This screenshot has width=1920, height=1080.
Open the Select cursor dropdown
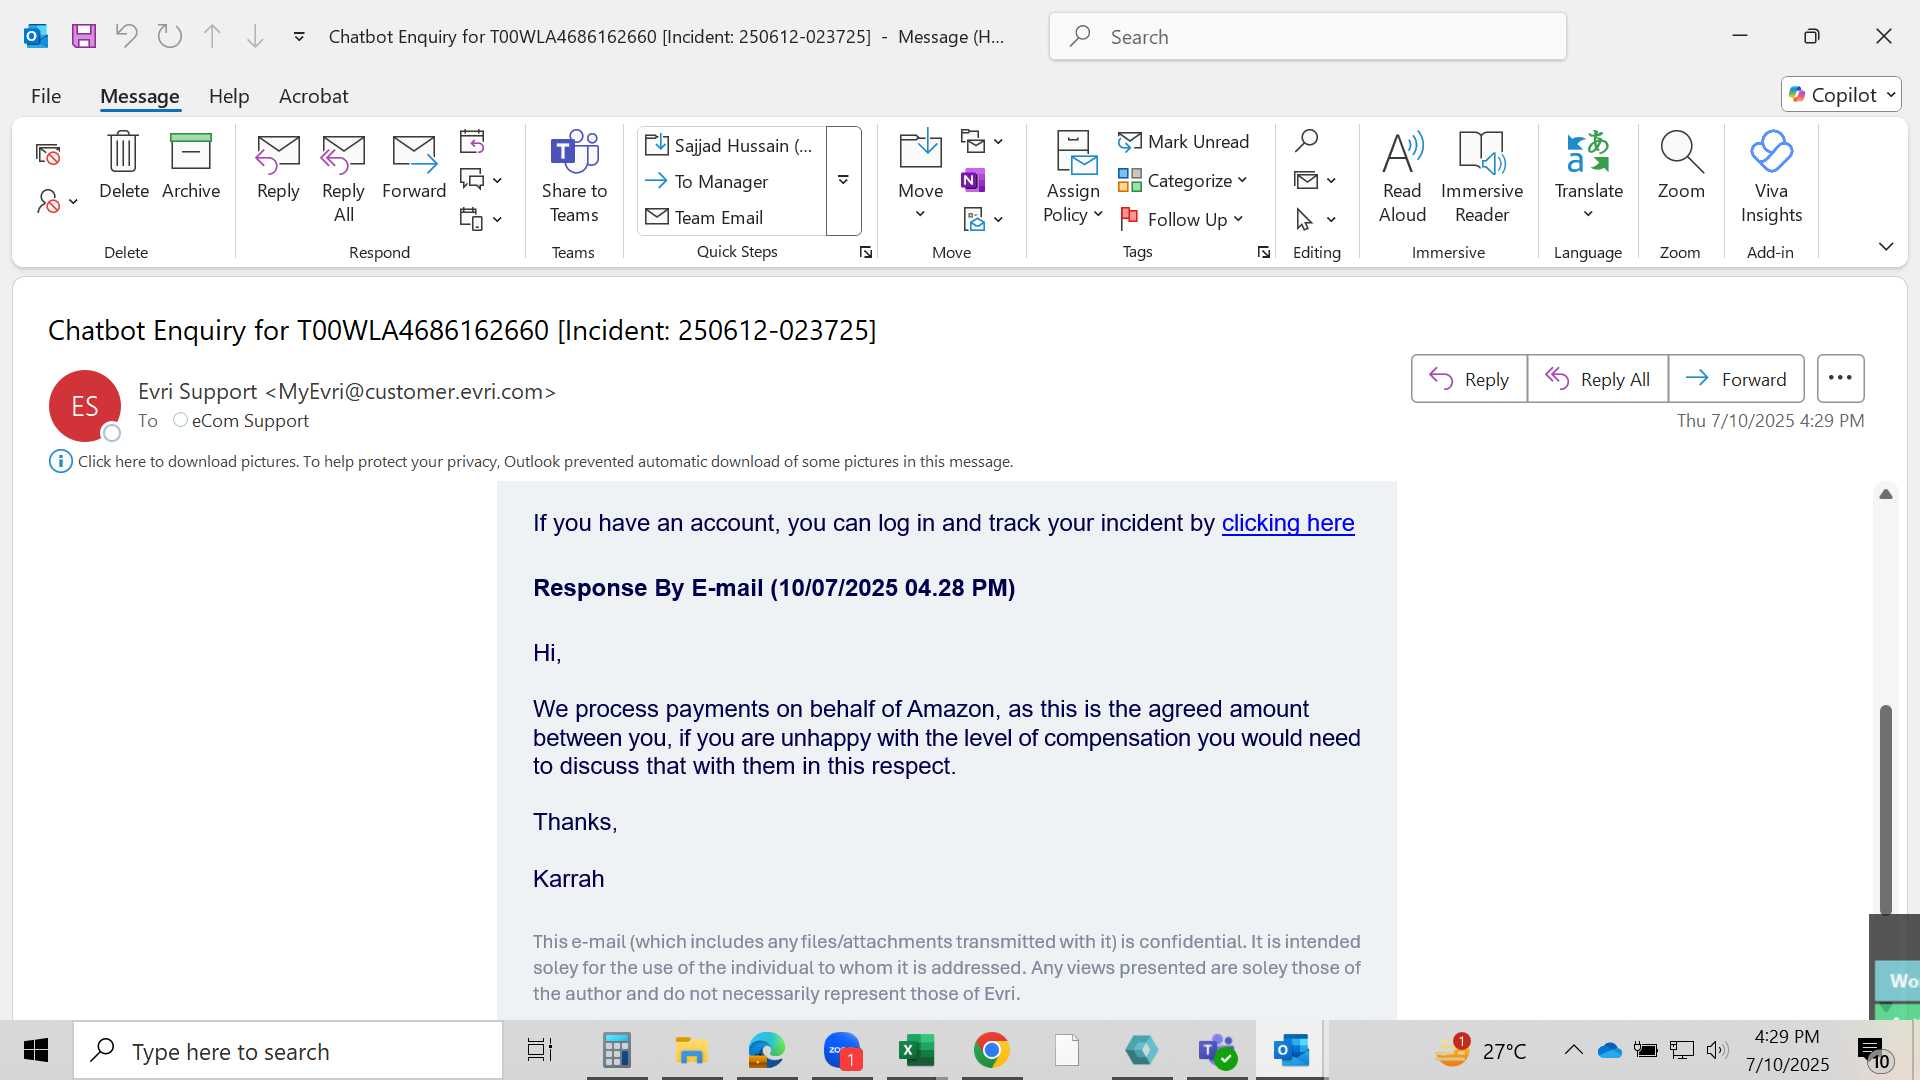coord(1315,219)
